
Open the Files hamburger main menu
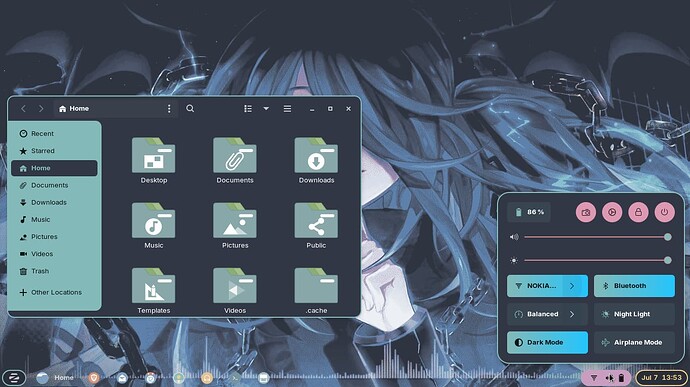click(x=287, y=108)
